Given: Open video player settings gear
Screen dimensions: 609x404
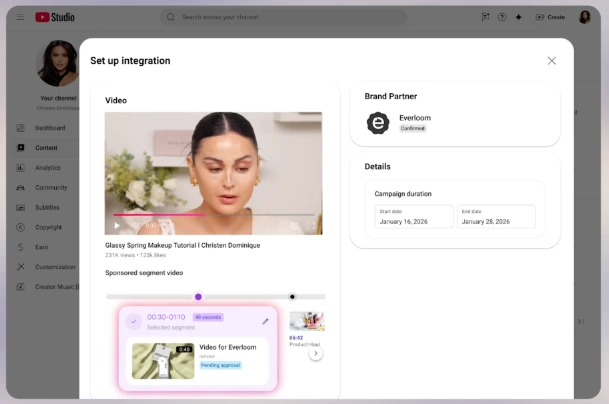Looking at the screenshot, I should (x=294, y=226).
